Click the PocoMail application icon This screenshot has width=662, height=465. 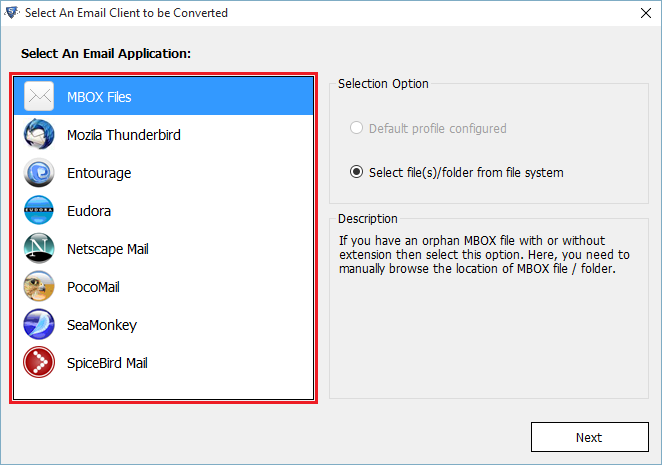tap(39, 287)
